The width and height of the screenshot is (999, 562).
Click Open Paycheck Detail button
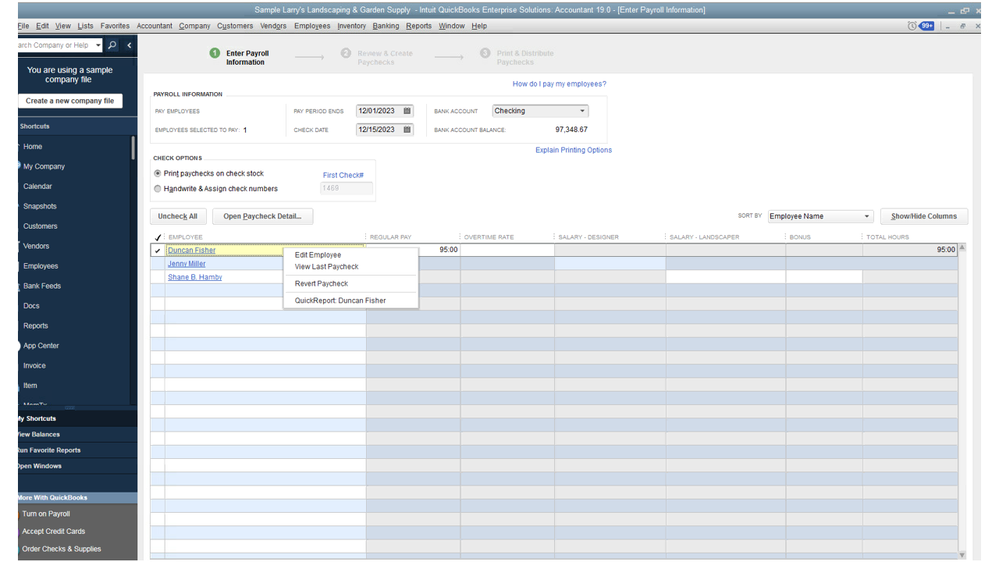click(262, 217)
